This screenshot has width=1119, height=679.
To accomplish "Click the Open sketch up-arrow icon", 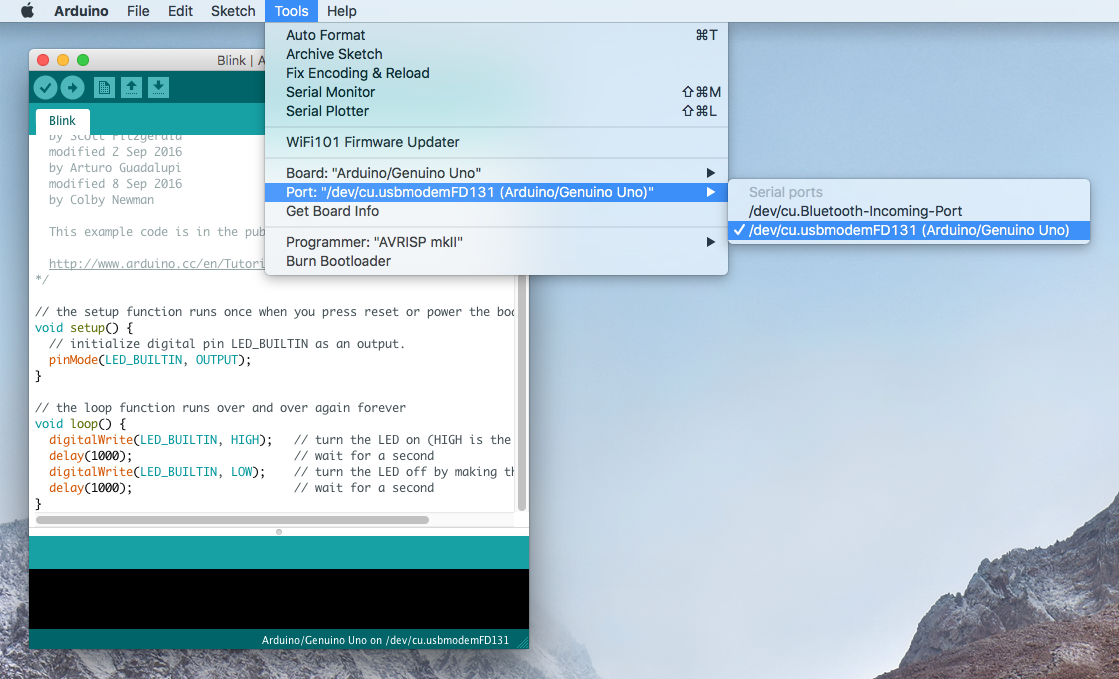I will 131,87.
